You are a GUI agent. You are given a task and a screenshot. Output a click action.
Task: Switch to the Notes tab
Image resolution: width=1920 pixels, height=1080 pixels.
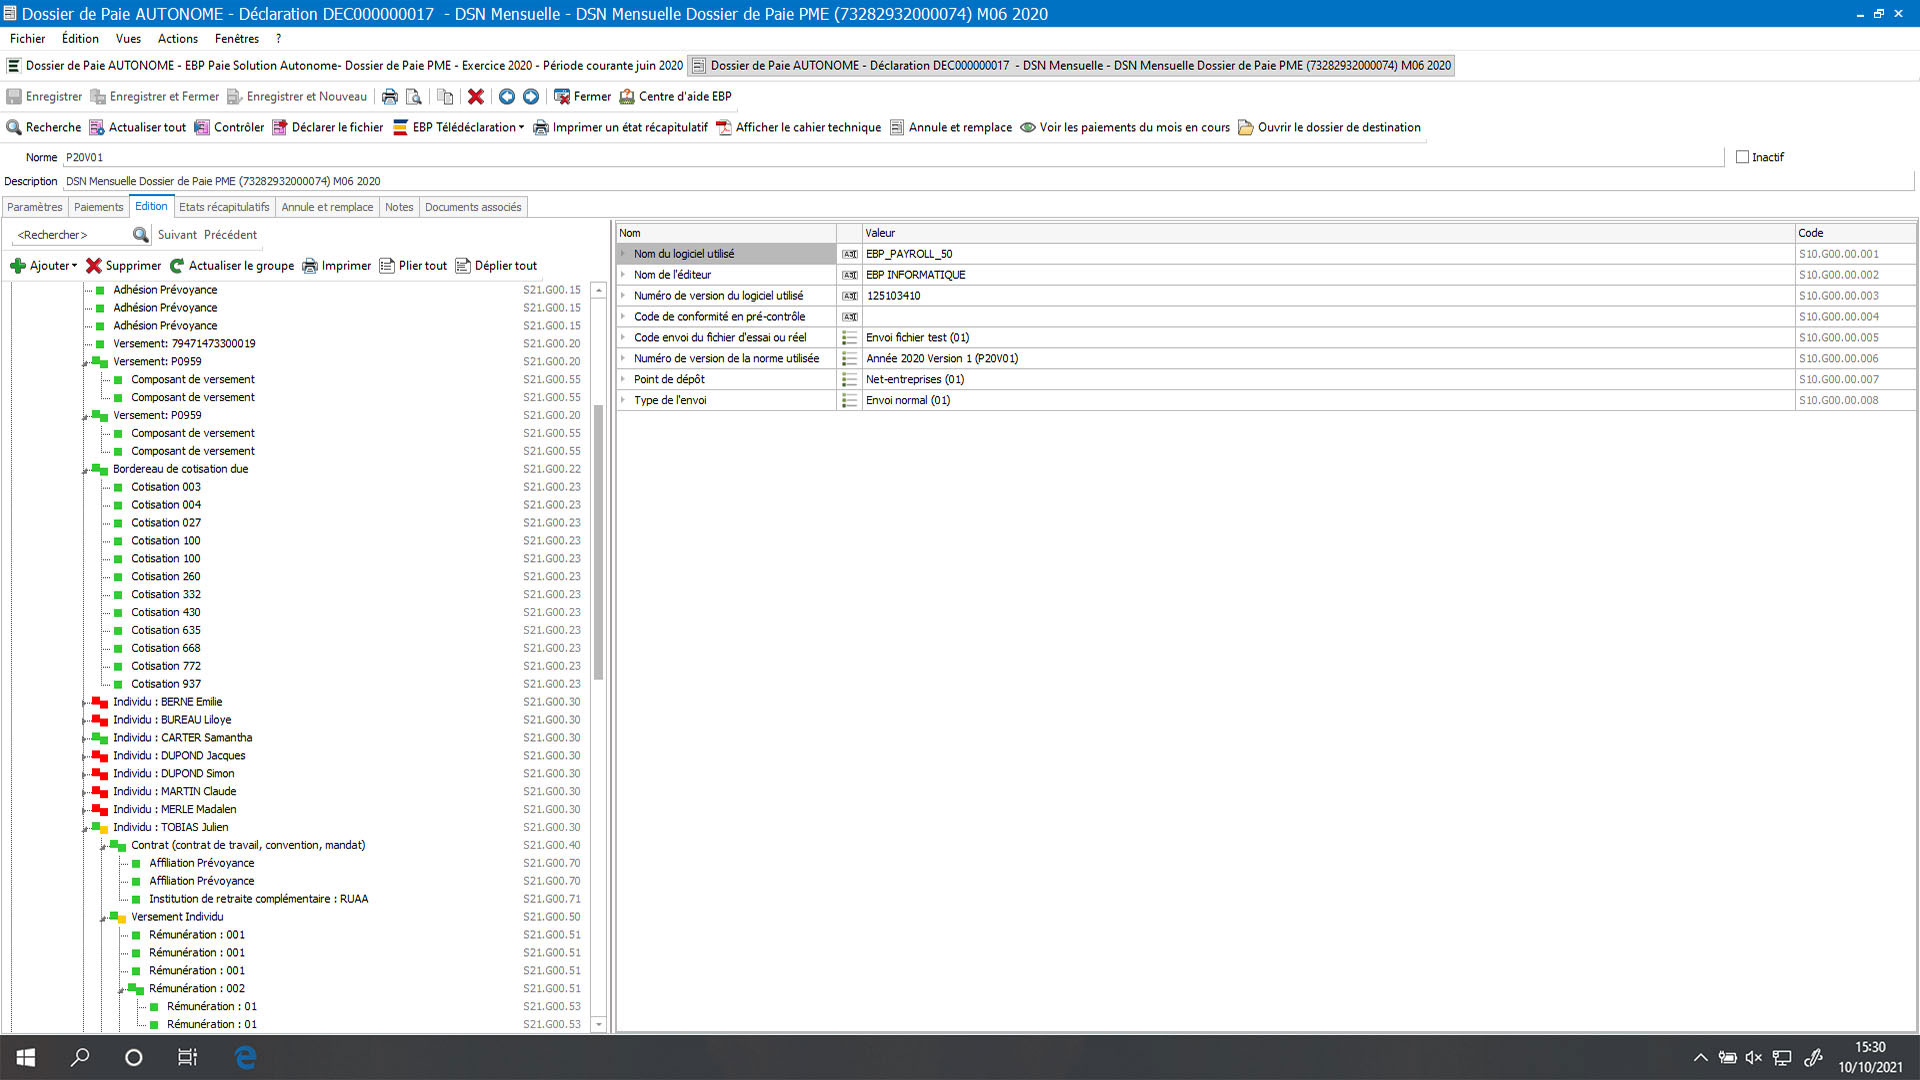pos(399,207)
